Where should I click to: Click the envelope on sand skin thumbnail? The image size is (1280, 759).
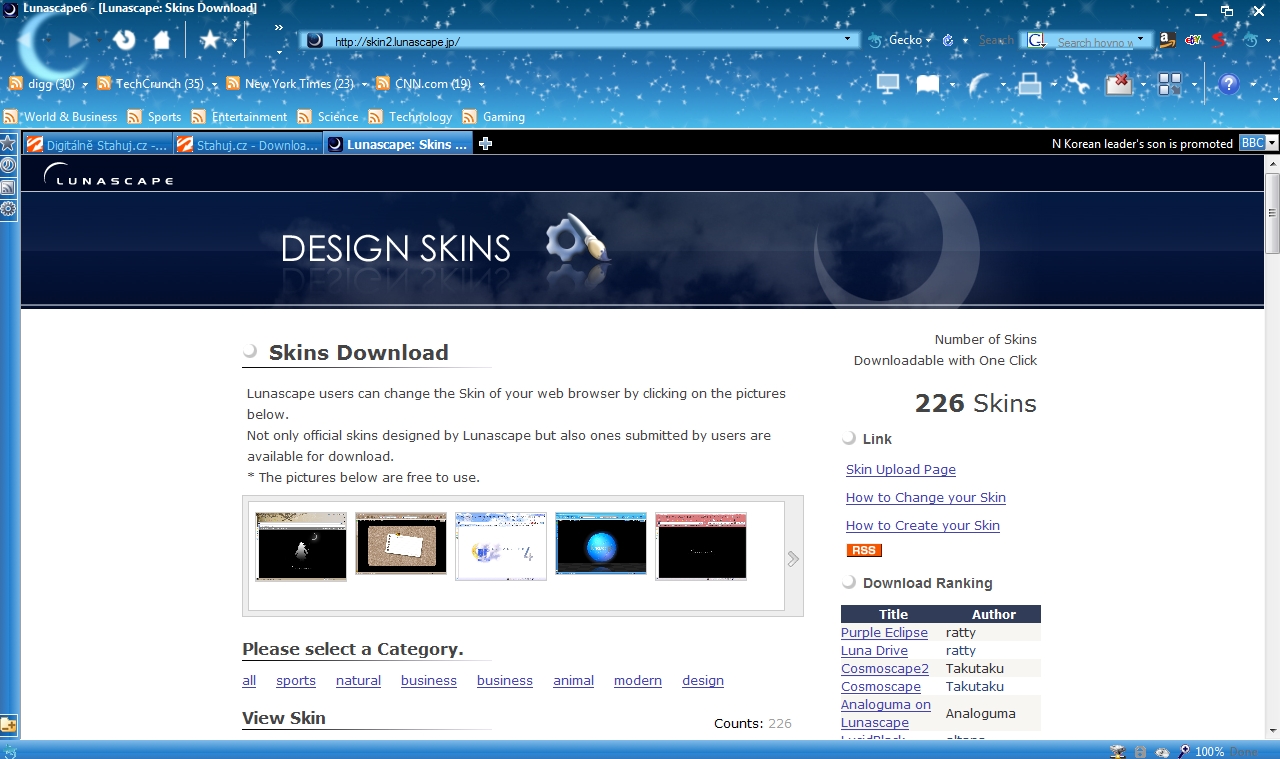click(x=401, y=546)
